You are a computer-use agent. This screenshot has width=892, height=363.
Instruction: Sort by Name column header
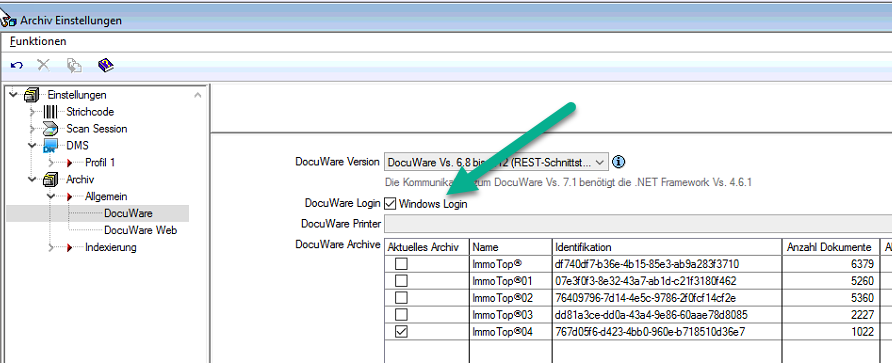(x=511, y=247)
